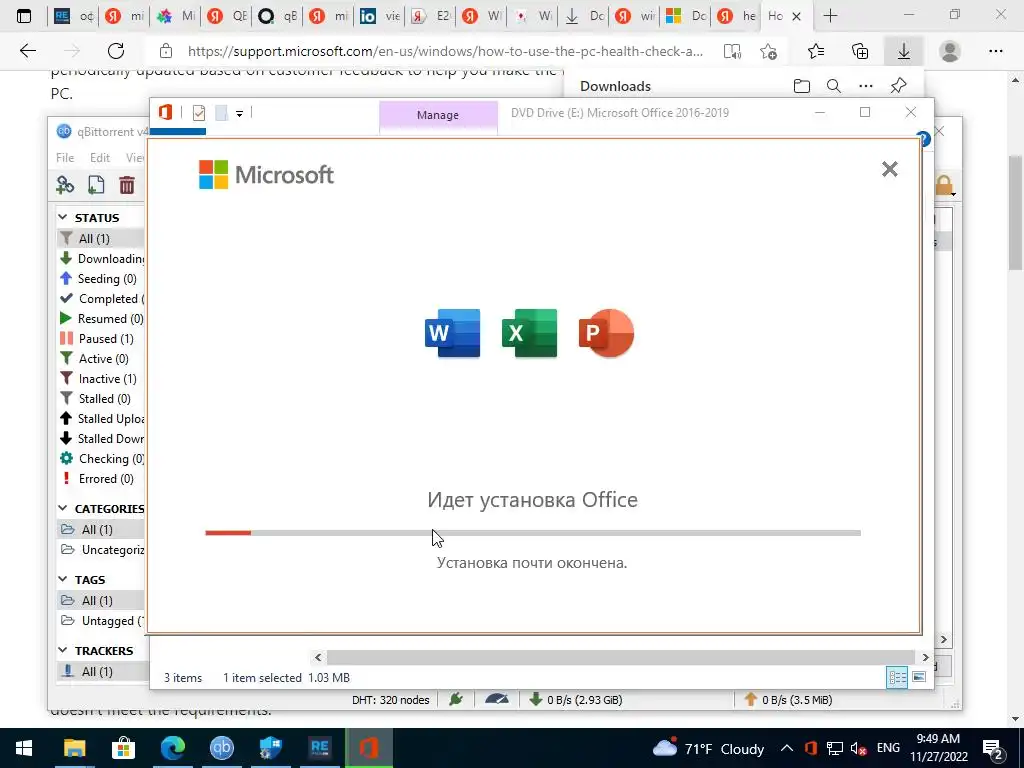Toggle alternative speed limits speedometer icon
This screenshot has width=1024, height=768.
tap(497, 699)
